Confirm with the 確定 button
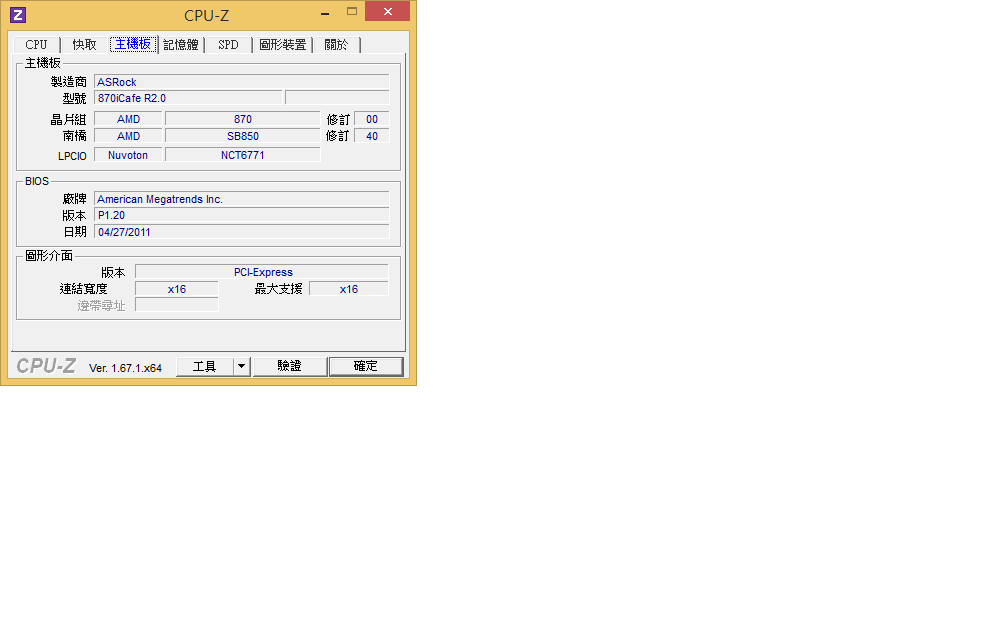This screenshot has width=1008, height=630. [366, 366]
